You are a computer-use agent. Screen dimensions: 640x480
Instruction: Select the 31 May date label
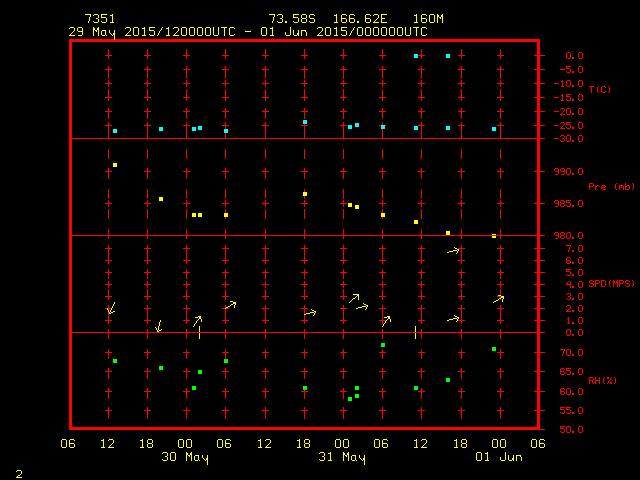tap(342, 457)
